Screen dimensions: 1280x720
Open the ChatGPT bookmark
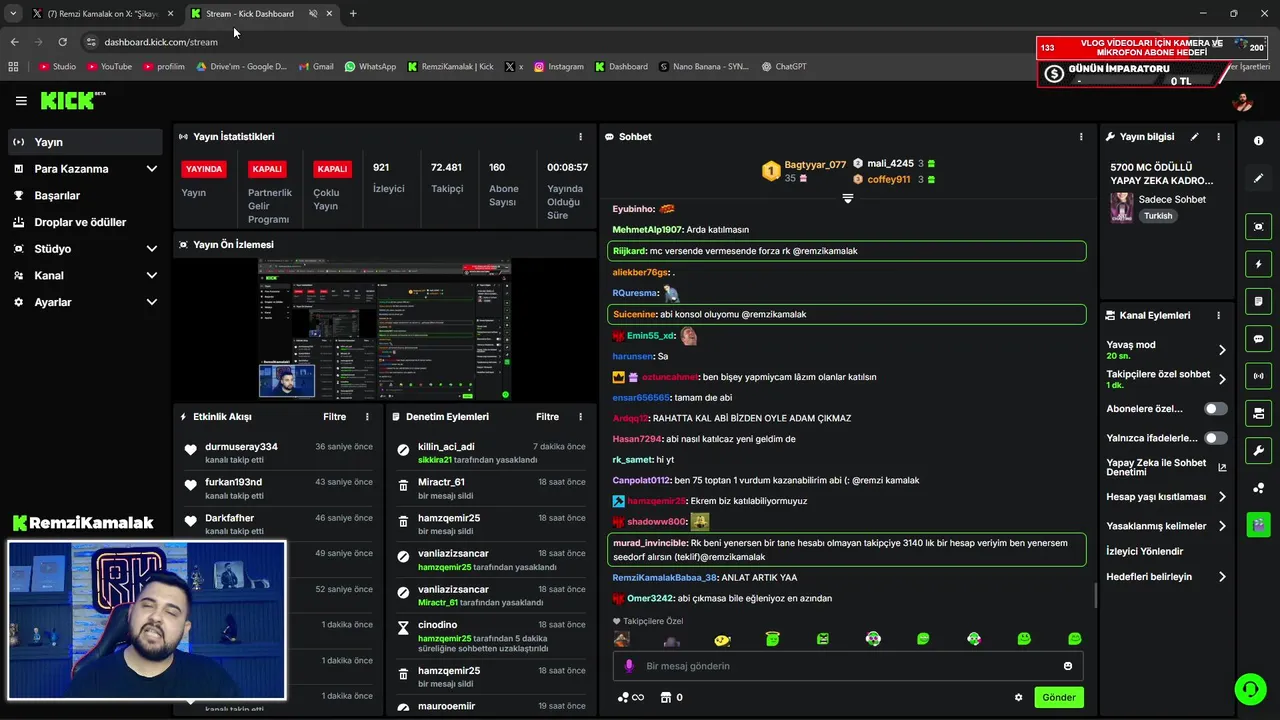[784, 67]
